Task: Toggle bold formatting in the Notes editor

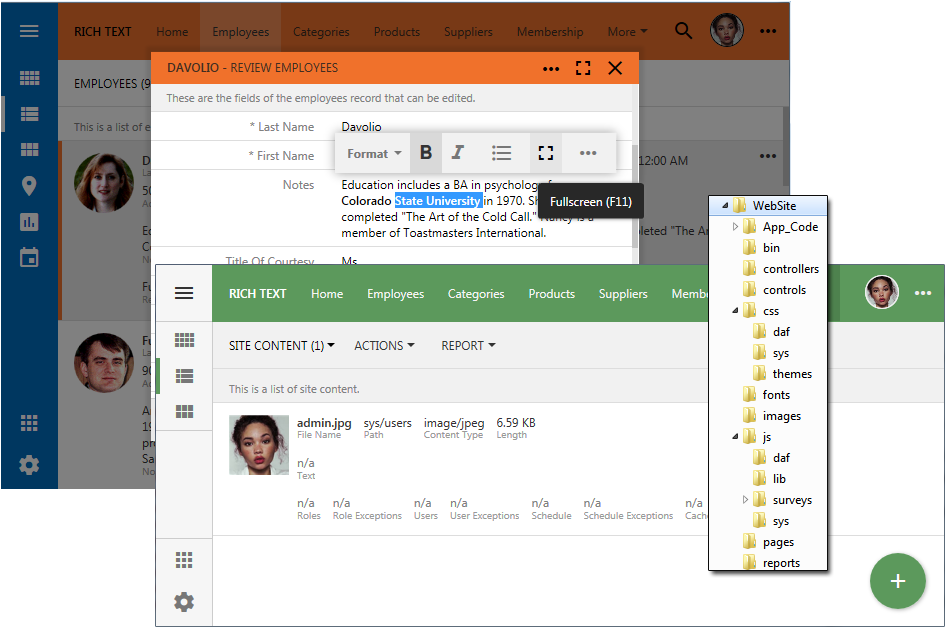Action: [425, 153]
